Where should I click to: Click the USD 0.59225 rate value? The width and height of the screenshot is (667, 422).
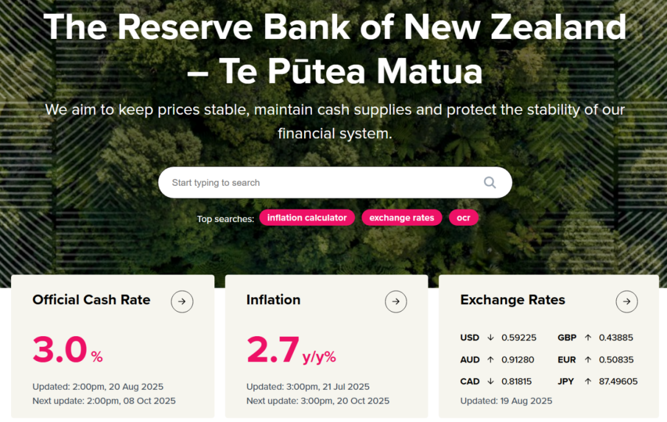click(x=519, y=337)
